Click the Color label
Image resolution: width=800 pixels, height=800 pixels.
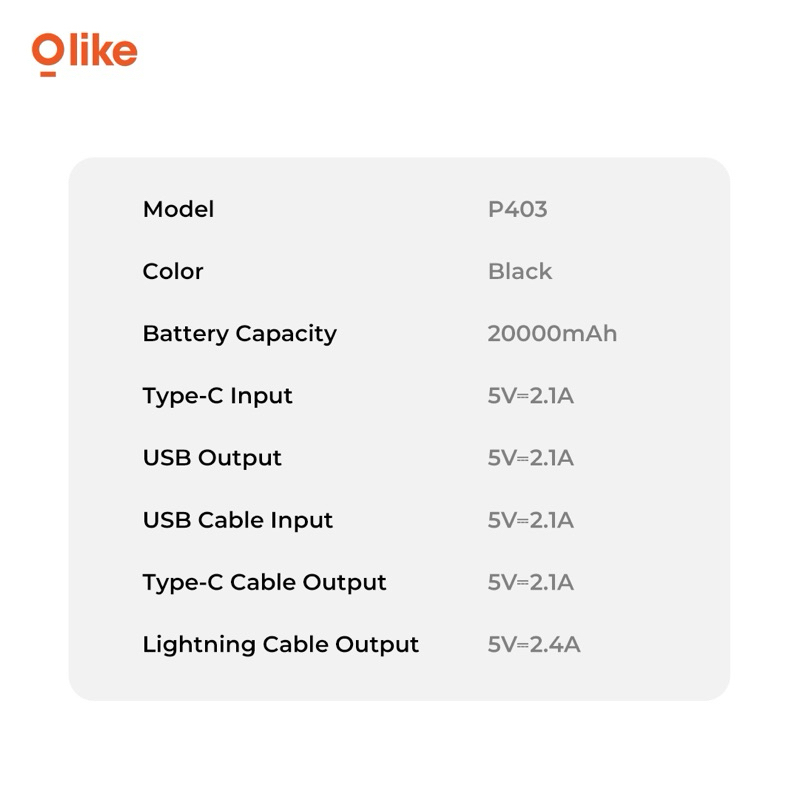(173, 271)
